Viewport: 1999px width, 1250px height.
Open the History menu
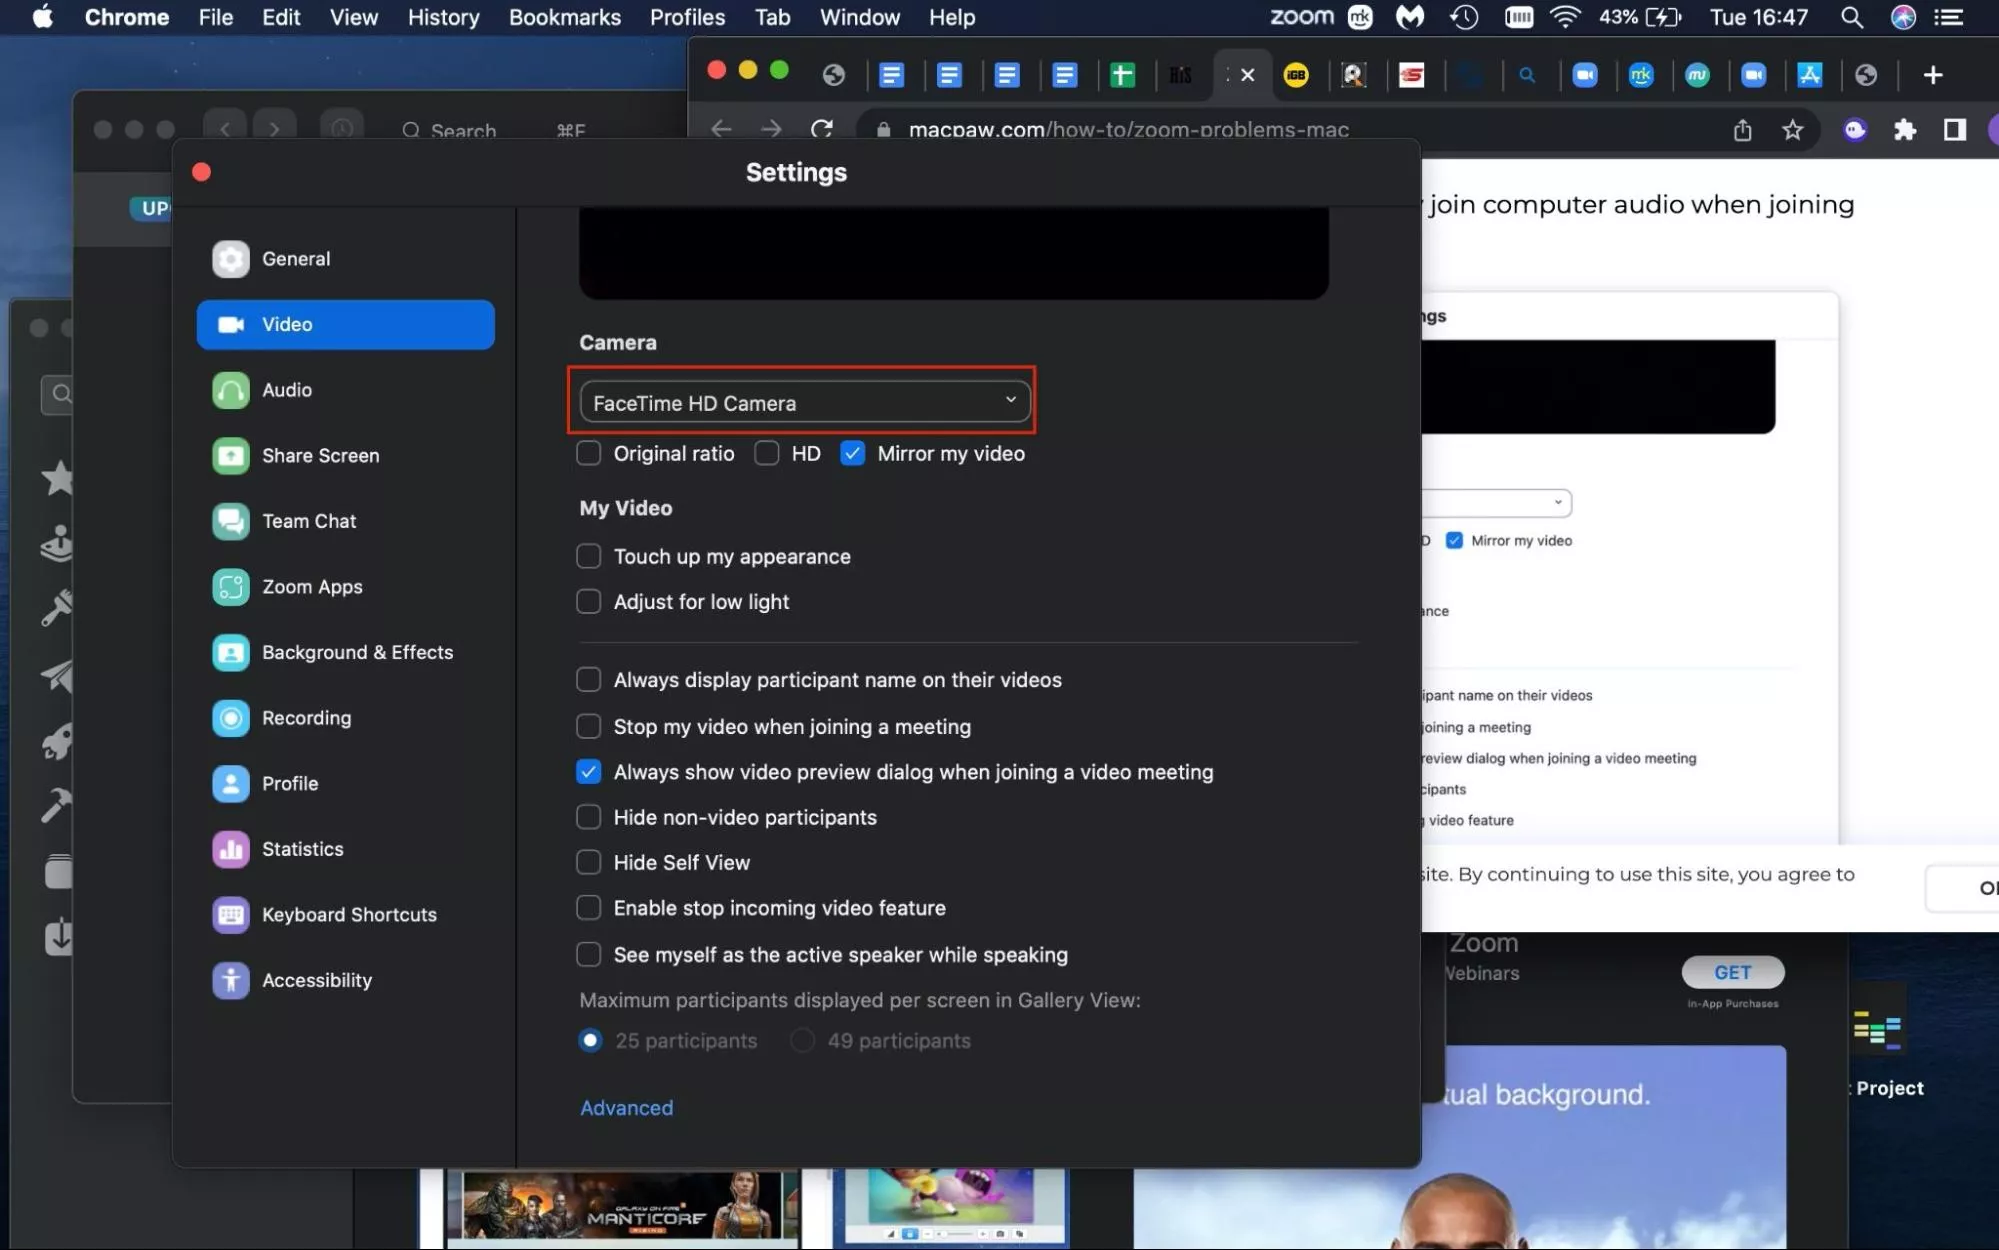click(x=443, y=17)
